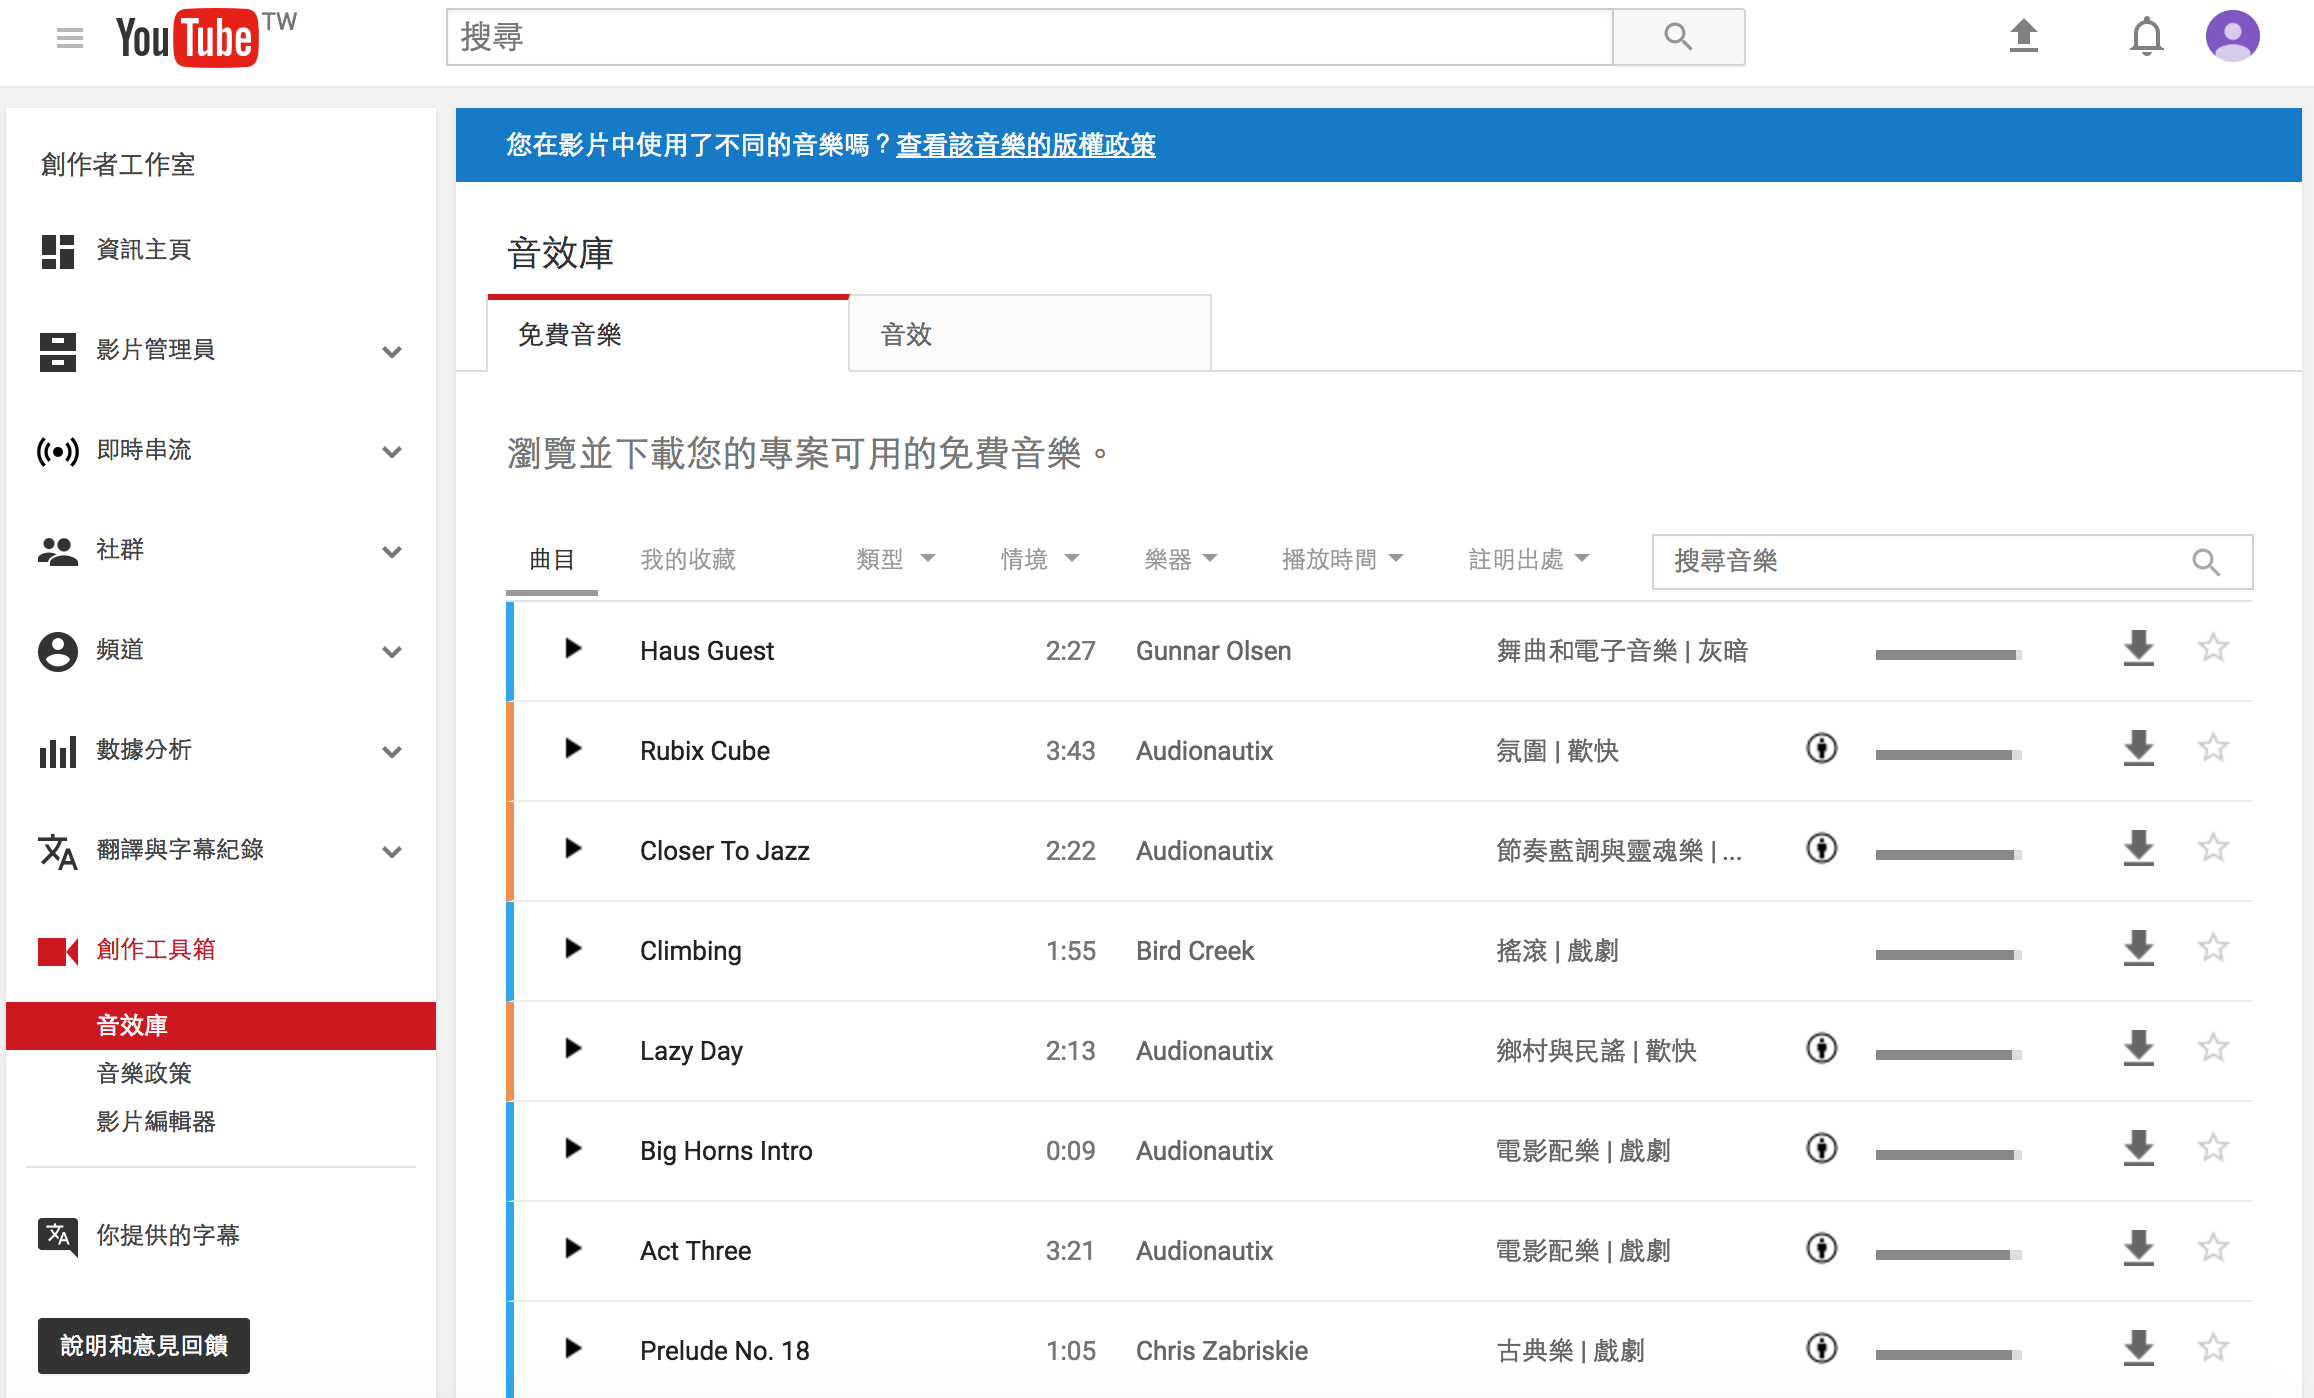Image resolution: width=2314 pixels, height=1398 pixels.
Task: Star Act Three as favorite
Action: [x=2213, y=1249]
